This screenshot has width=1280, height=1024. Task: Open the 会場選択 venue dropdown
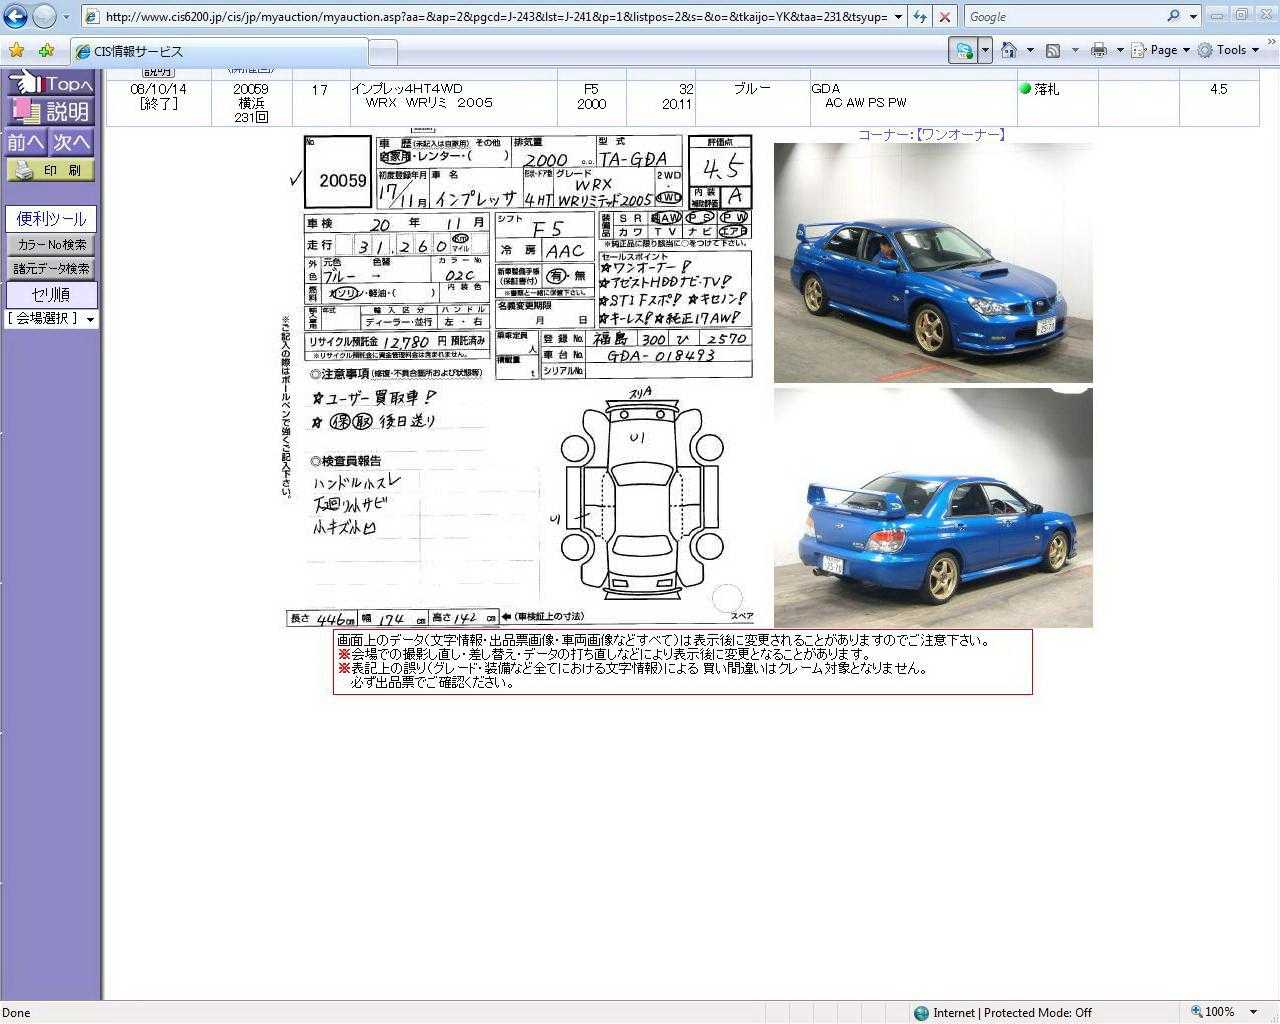51,319
